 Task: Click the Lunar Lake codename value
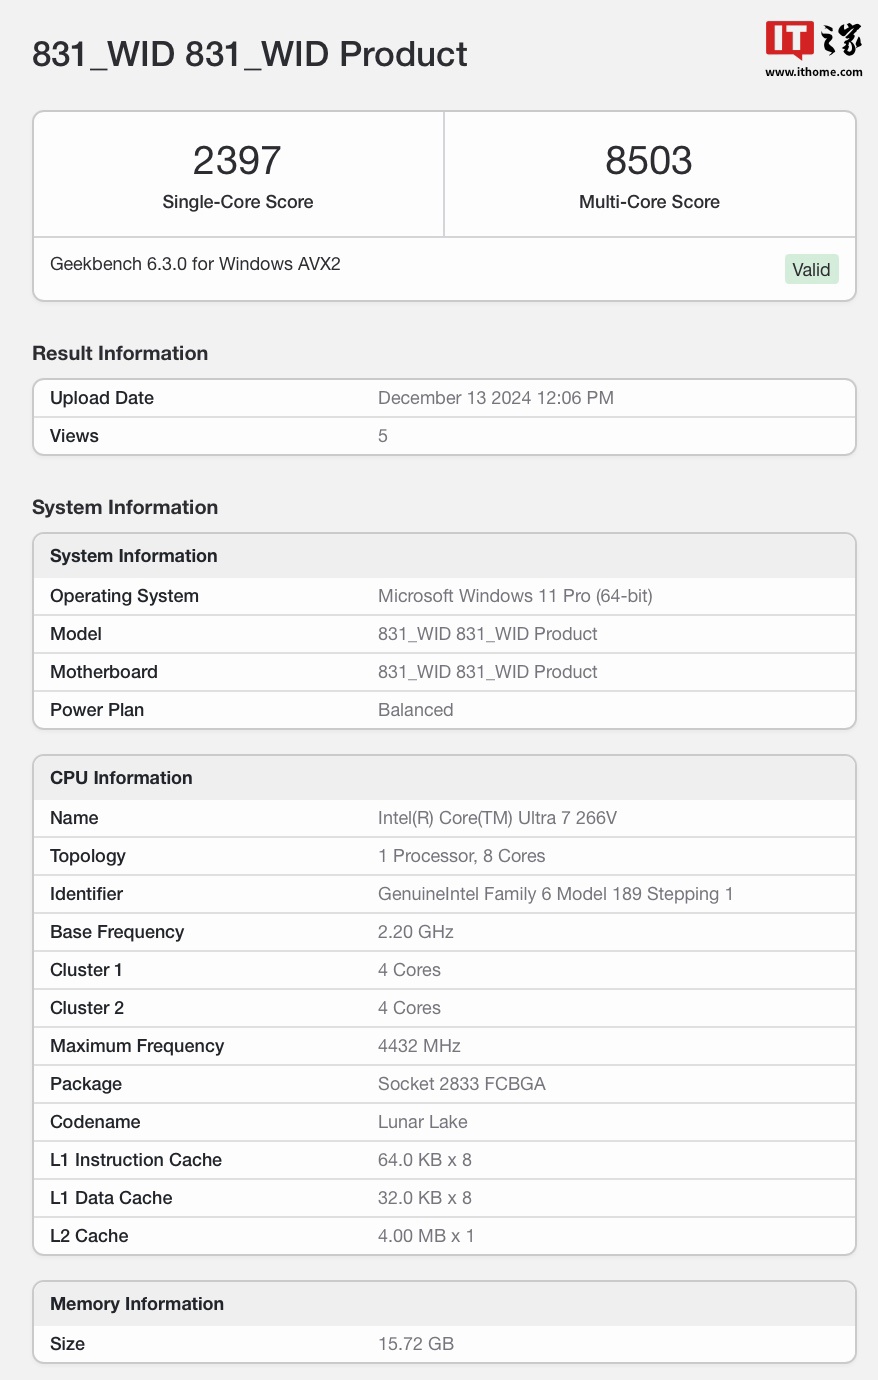pos(423,1122)
